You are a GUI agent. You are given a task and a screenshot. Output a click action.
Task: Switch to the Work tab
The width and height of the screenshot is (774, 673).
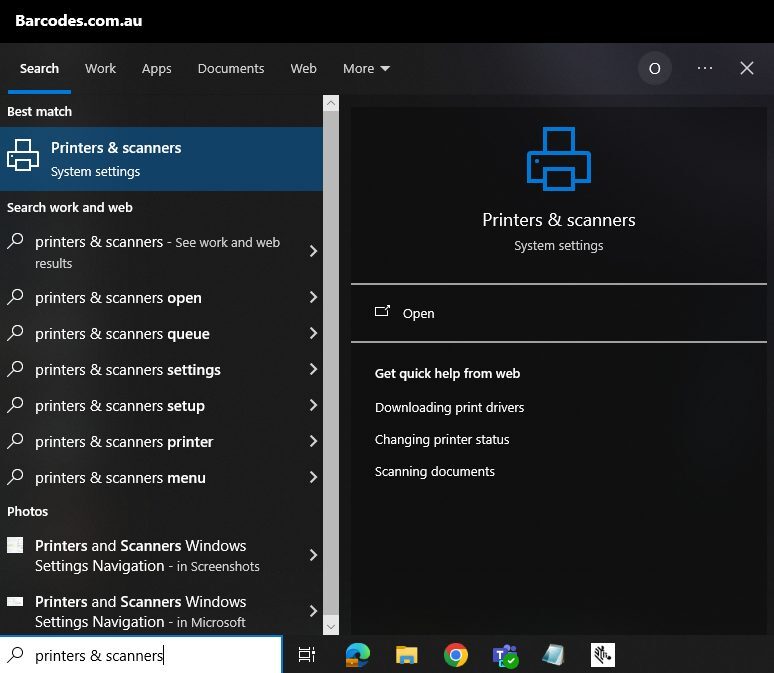pos(100,68)
